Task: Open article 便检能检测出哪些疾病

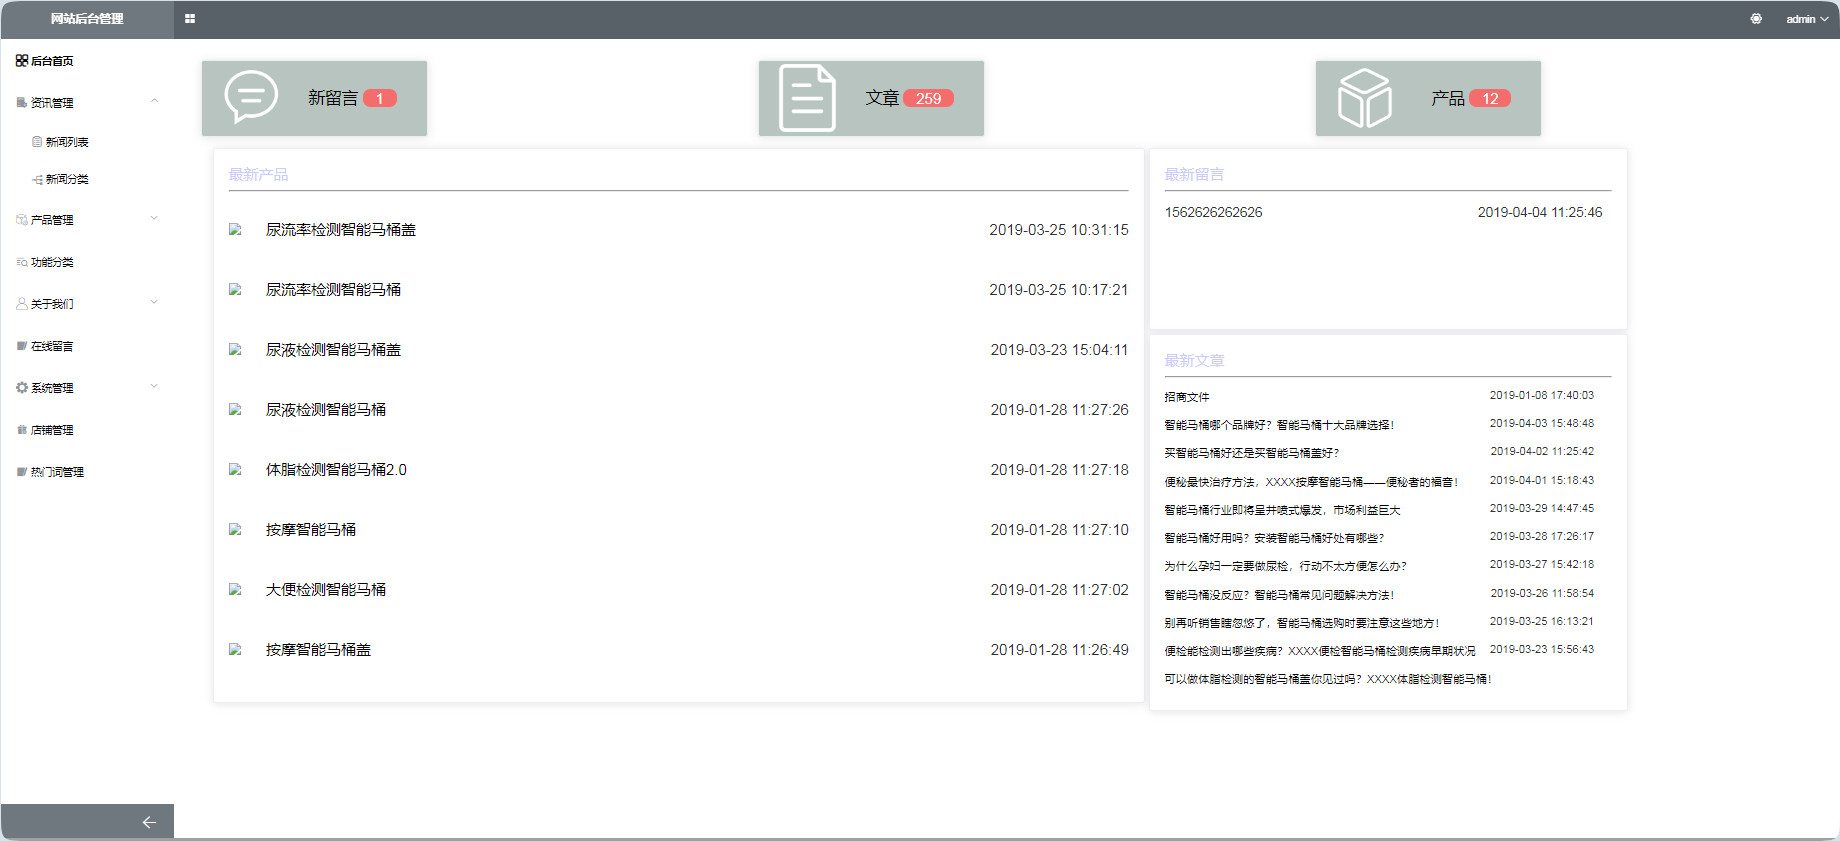Action: pos(1320,651)
